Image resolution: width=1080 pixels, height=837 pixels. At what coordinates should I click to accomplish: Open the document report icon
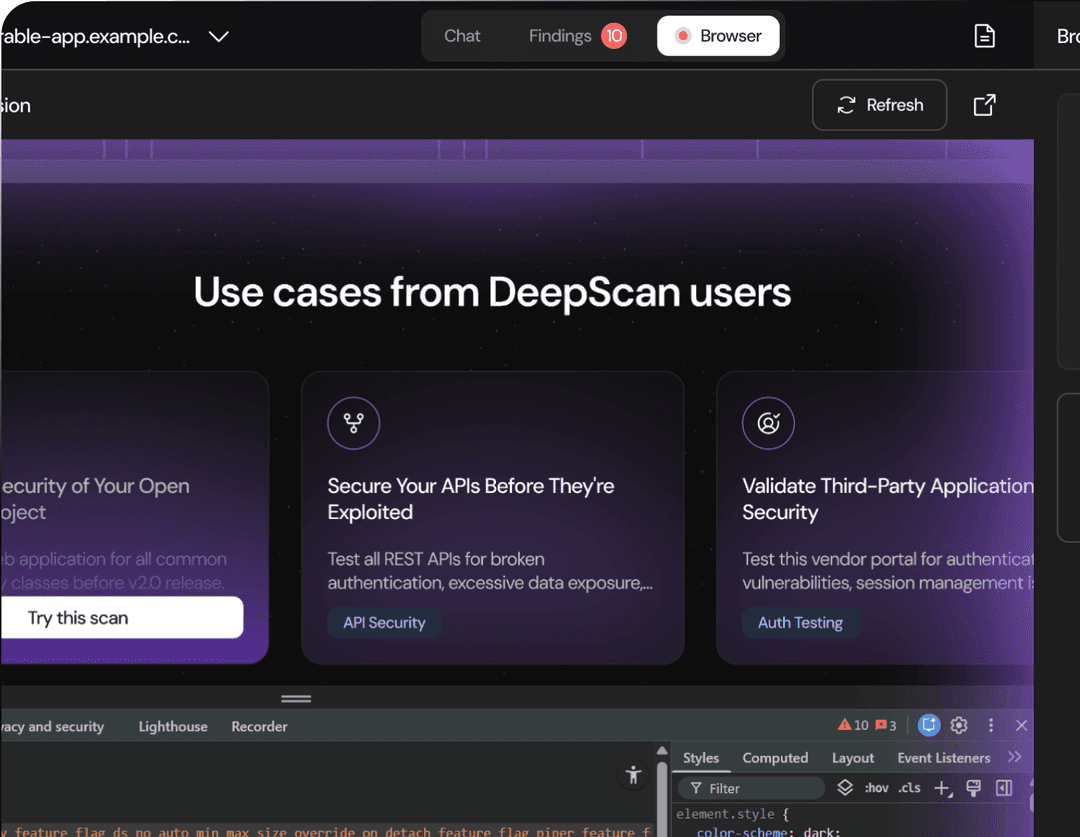(984, 36)
